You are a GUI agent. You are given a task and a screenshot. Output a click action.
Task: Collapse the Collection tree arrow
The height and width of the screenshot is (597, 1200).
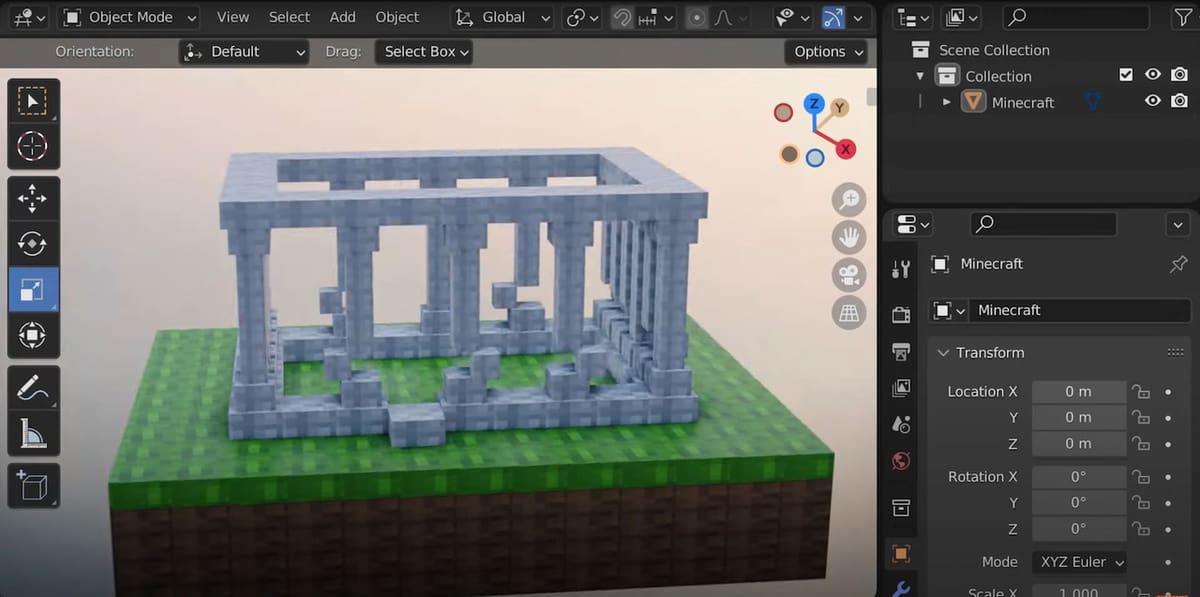920,76
